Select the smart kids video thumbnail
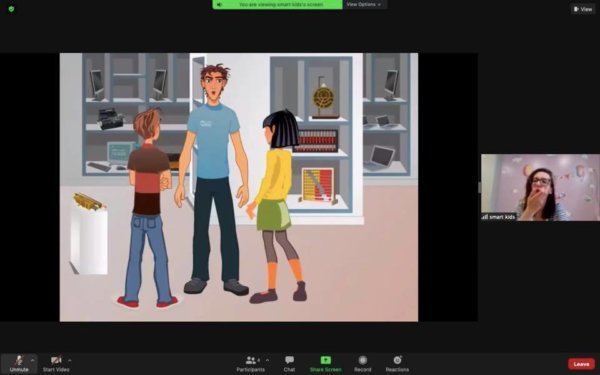The height and width of the screenshot is (375, 600). [x=540, y=188]
